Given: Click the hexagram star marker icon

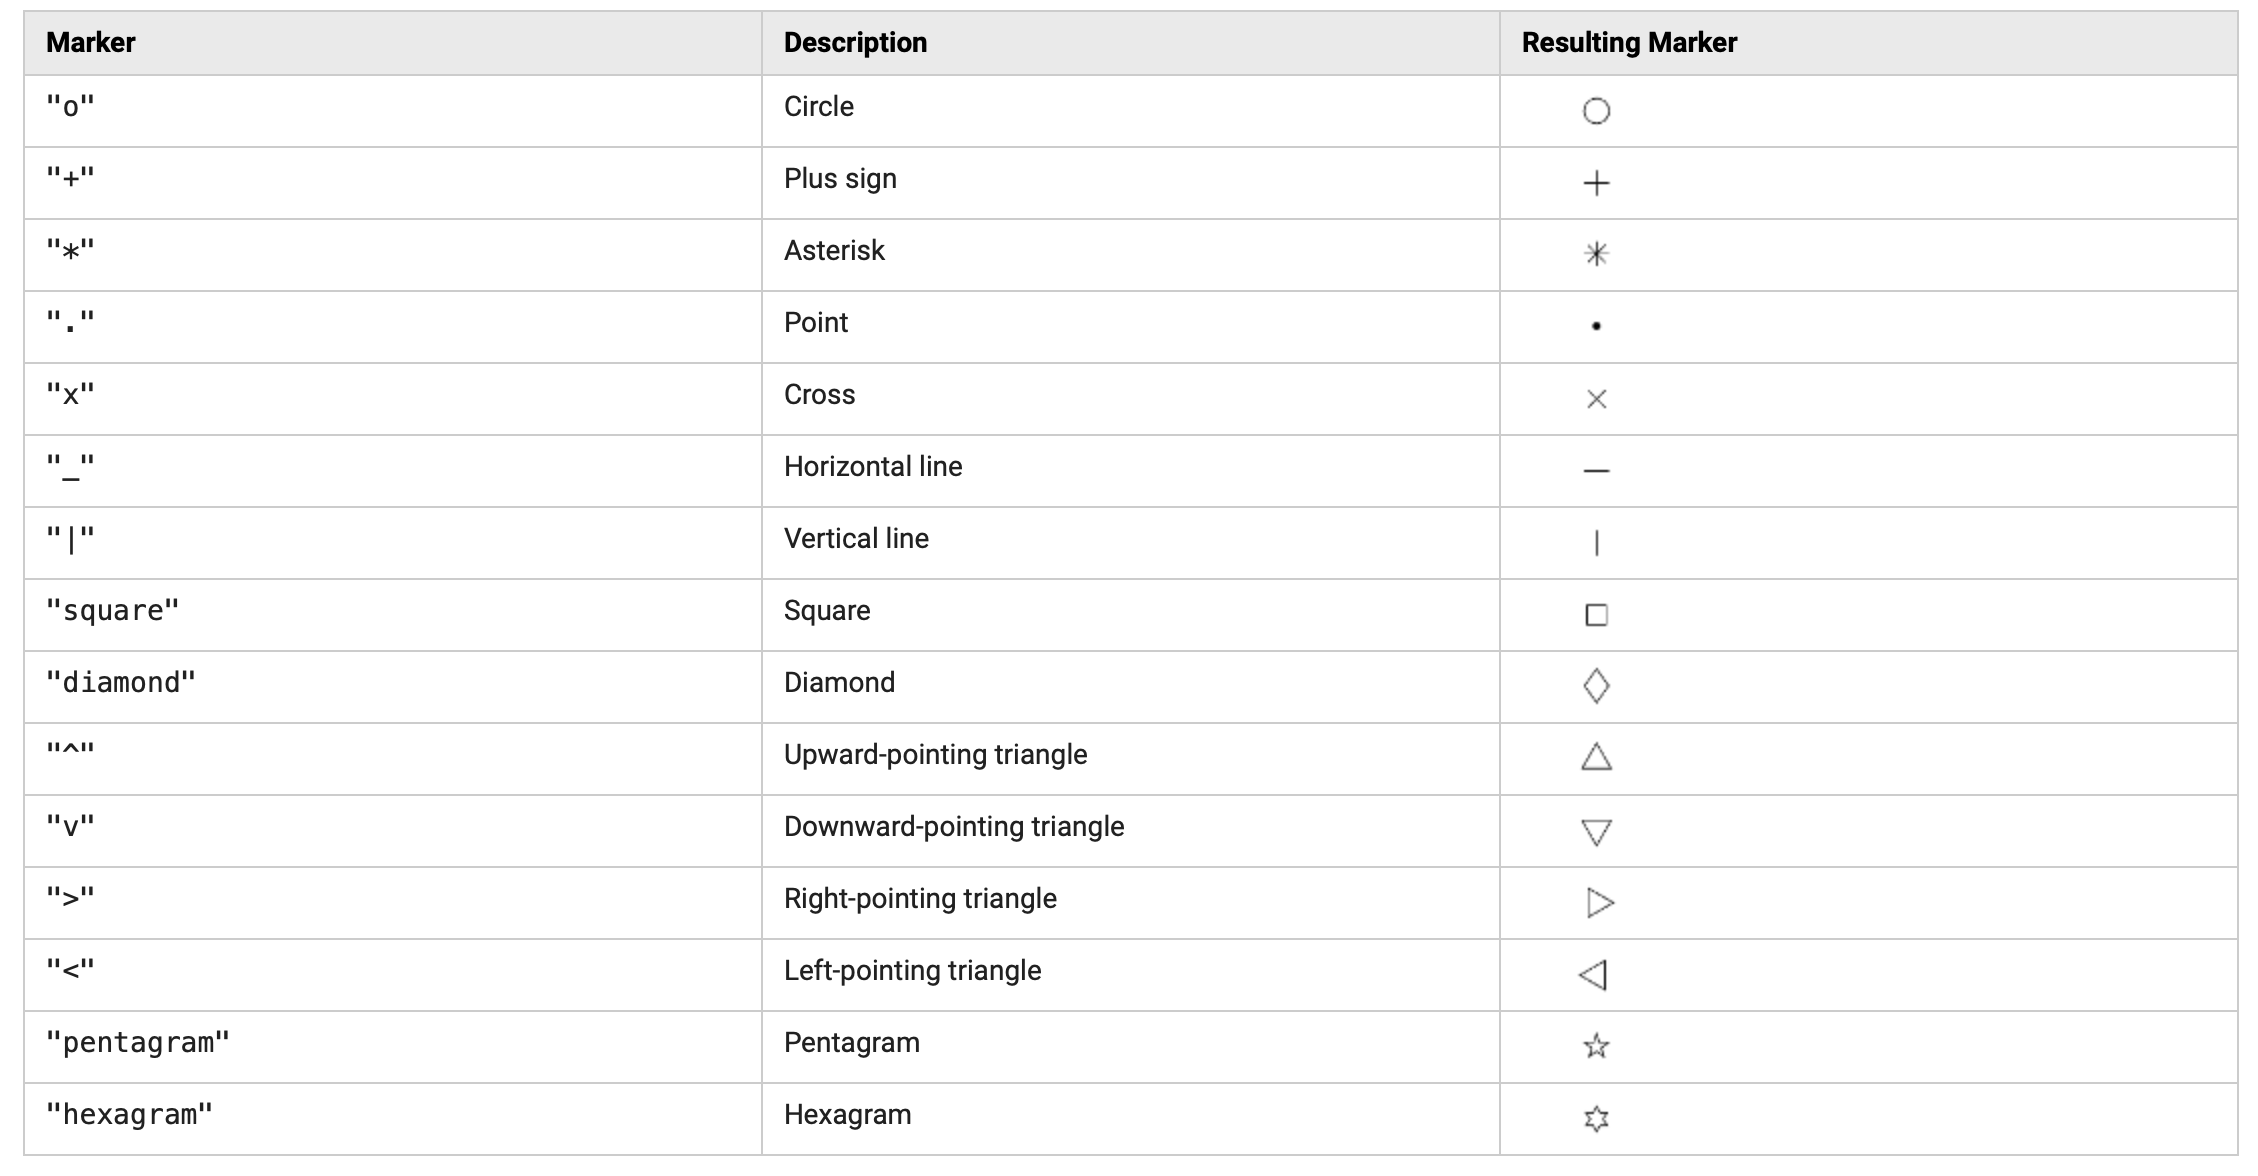Looking at the screenshot, I should click(1596, 1118).
